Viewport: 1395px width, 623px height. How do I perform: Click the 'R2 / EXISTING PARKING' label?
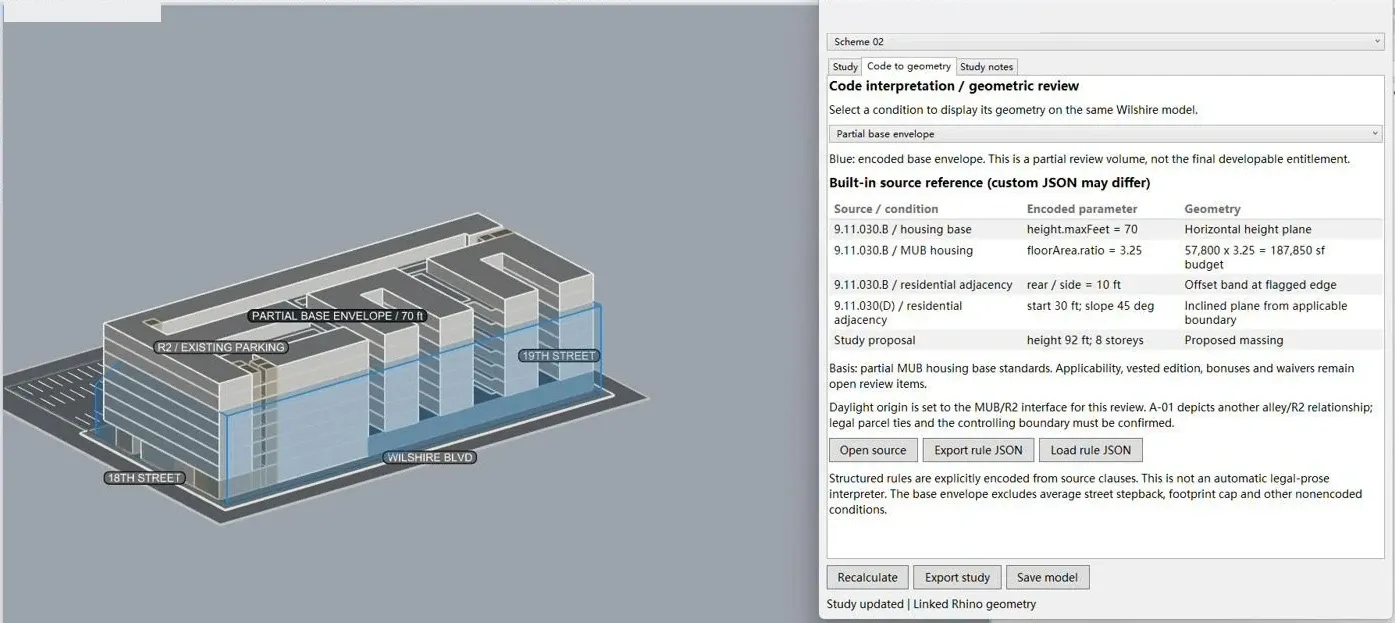(221, 348)
